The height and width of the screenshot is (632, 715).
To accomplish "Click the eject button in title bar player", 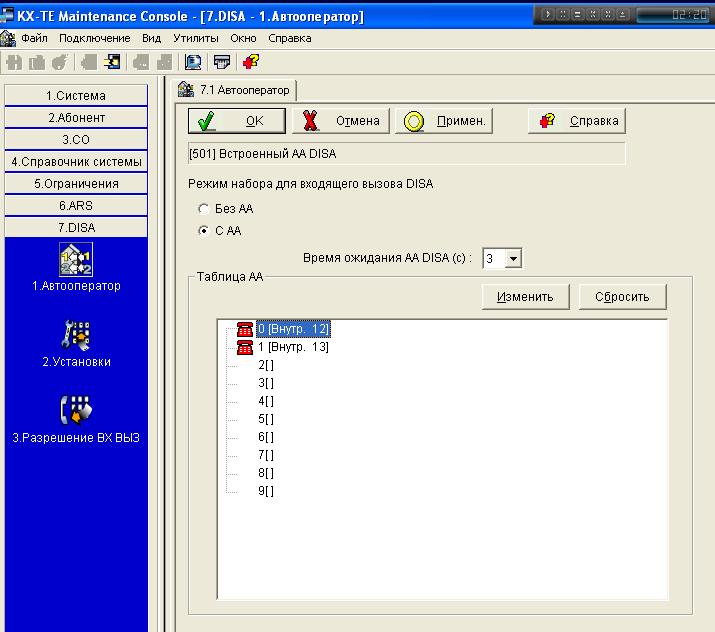I will tap(622, 15).
